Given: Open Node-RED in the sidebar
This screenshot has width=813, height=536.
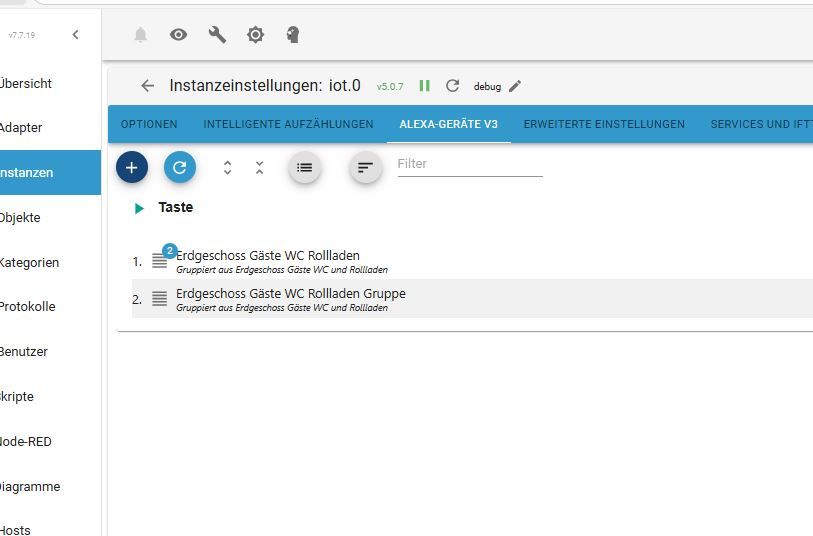Looking at the screenshot, I should click(50, 442).
